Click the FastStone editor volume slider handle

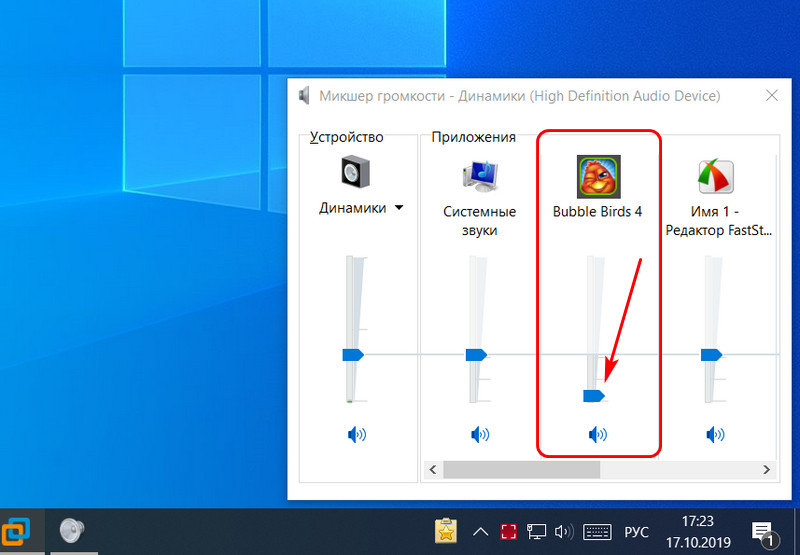711,355
